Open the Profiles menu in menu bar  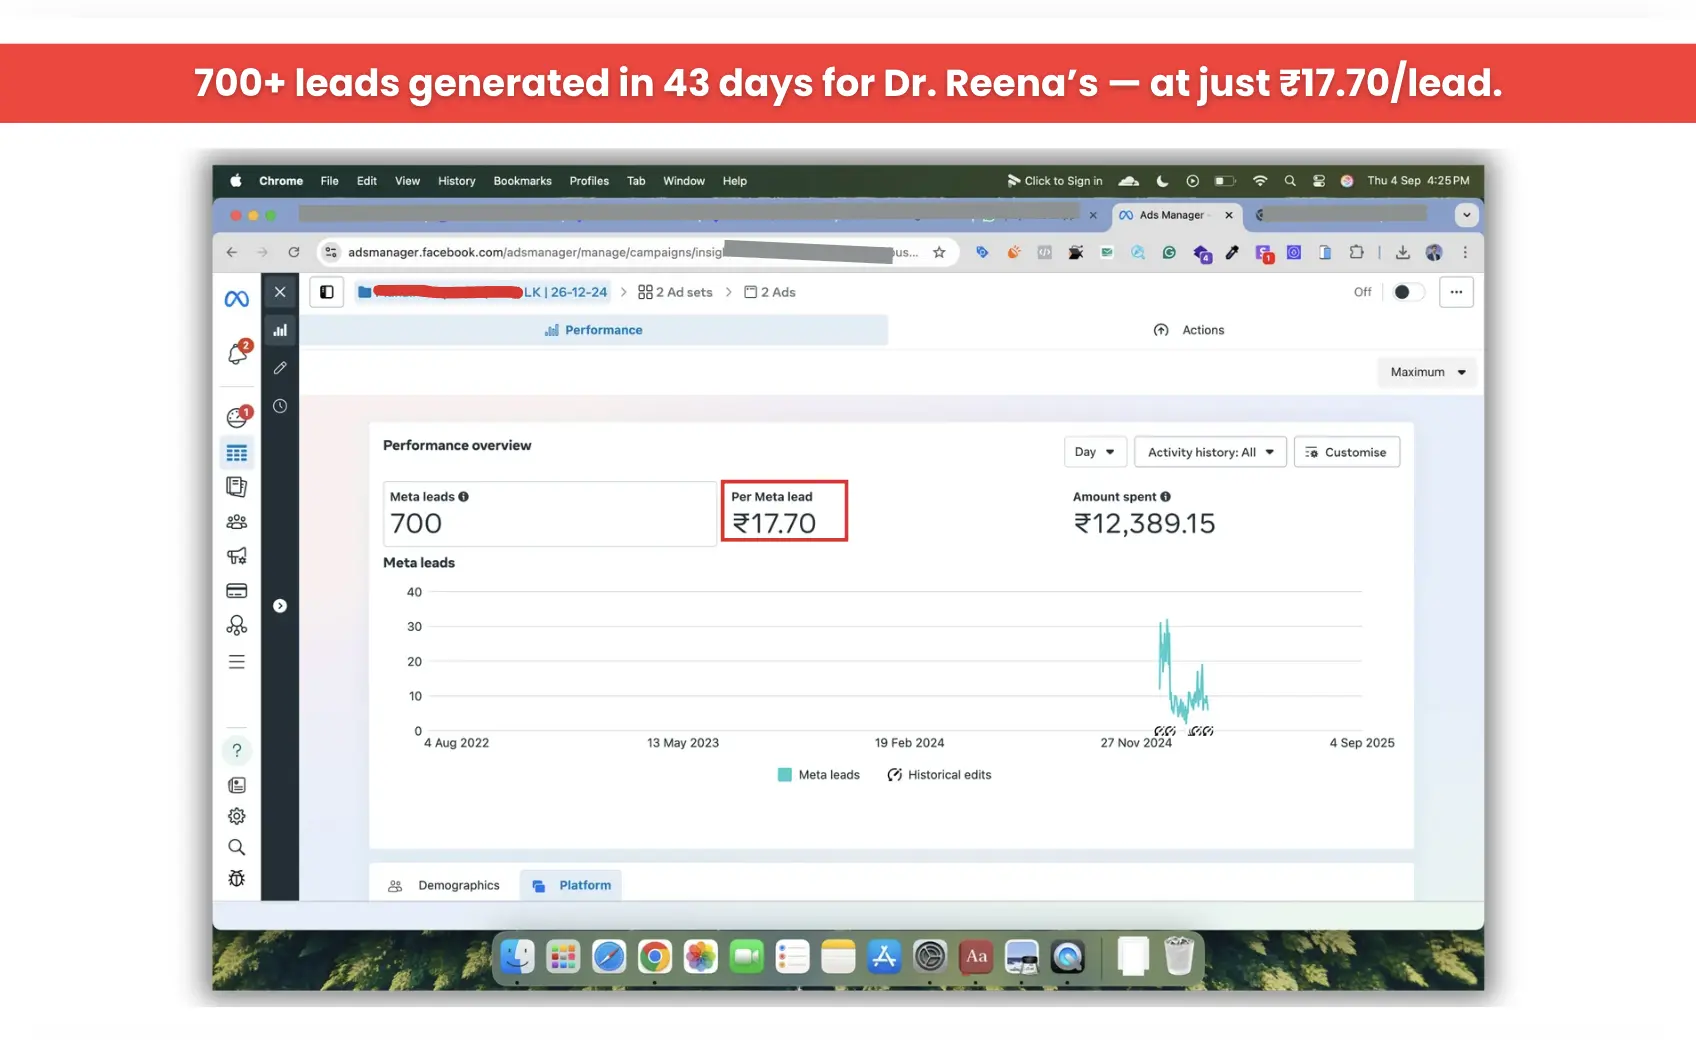(589, 181)
